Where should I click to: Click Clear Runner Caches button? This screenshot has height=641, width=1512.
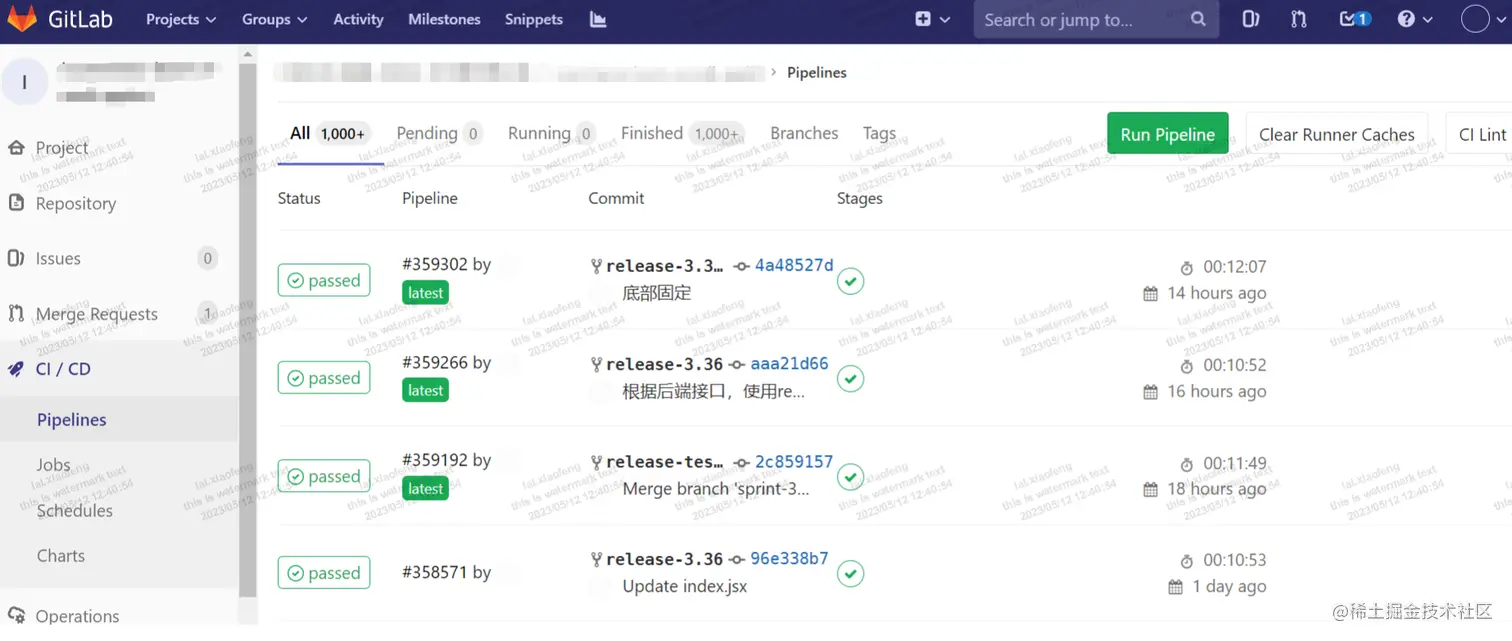click(1336, 134)
